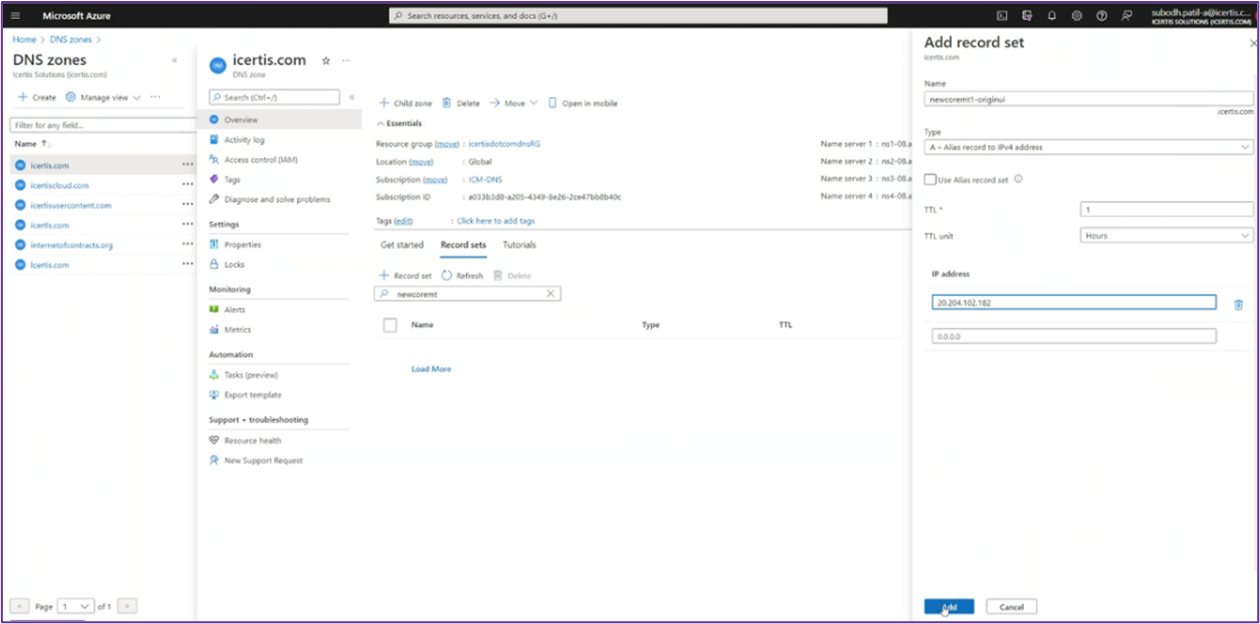Click the Load More link
The image size is (1260, 624).
coord(431,369)
